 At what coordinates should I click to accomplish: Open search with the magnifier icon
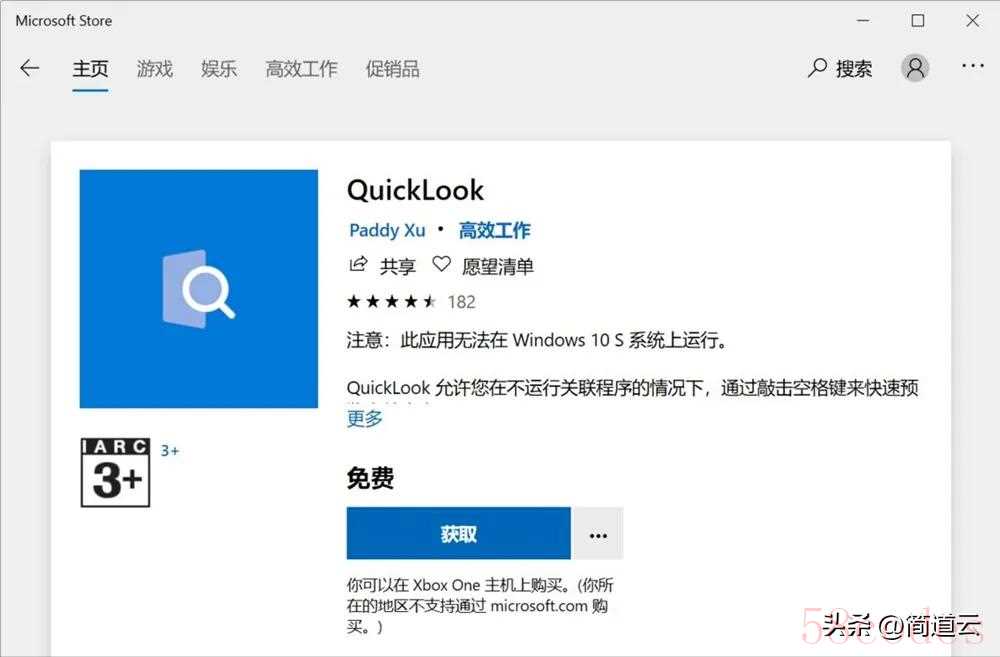pos(817,68)
